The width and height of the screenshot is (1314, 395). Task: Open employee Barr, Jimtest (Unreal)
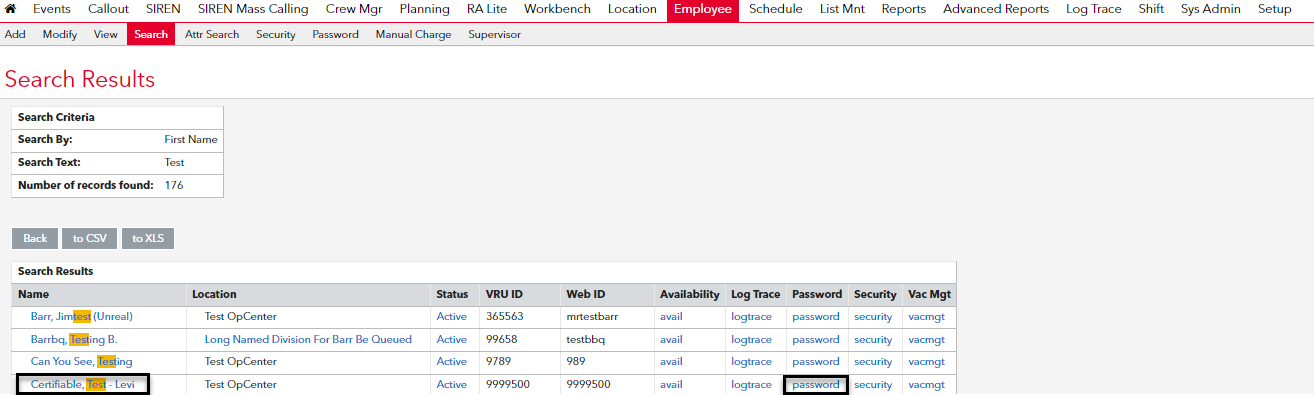[82, 316]
